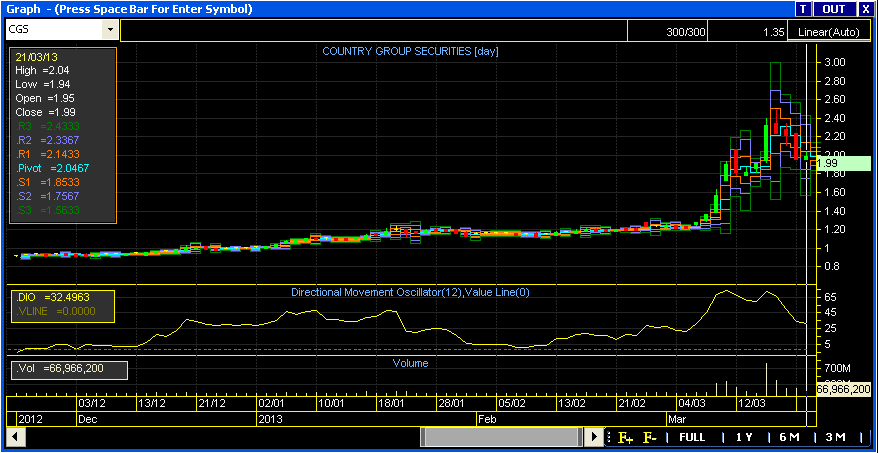
Task: Select the 1 Y time range
Action: tap(744, 437)
